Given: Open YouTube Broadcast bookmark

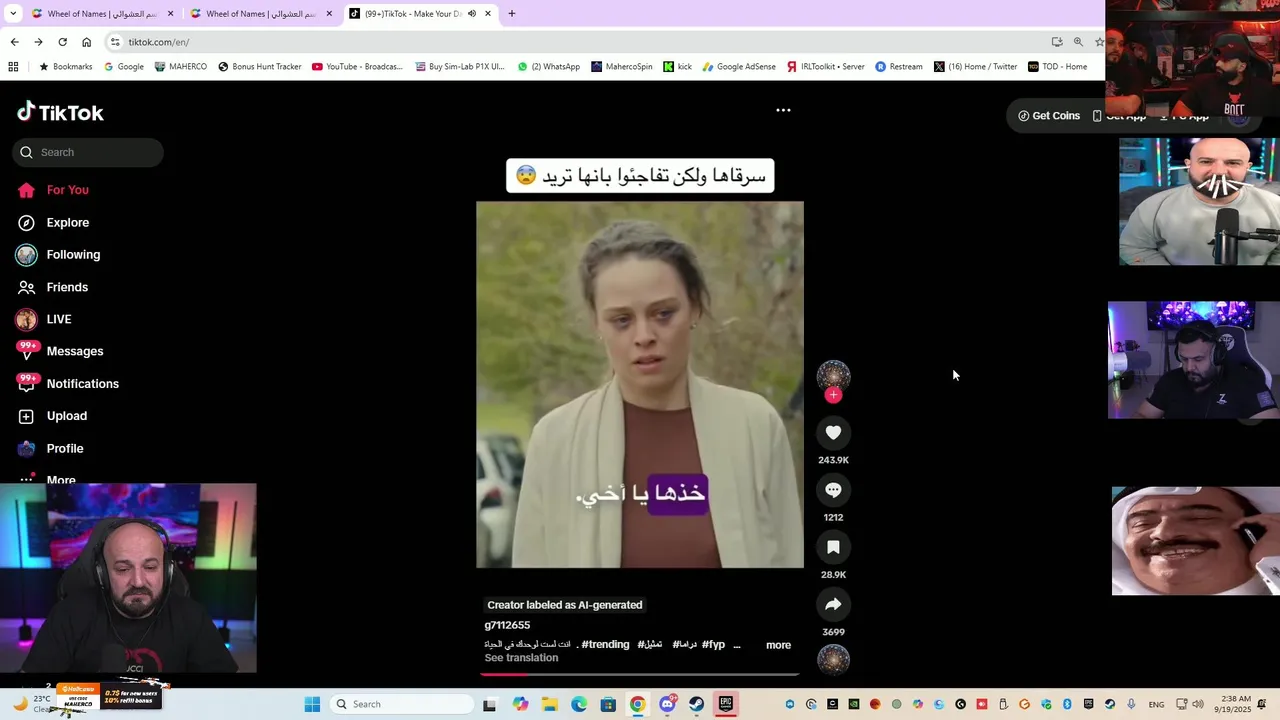Looking at the screenshot, I should [357, 67].
